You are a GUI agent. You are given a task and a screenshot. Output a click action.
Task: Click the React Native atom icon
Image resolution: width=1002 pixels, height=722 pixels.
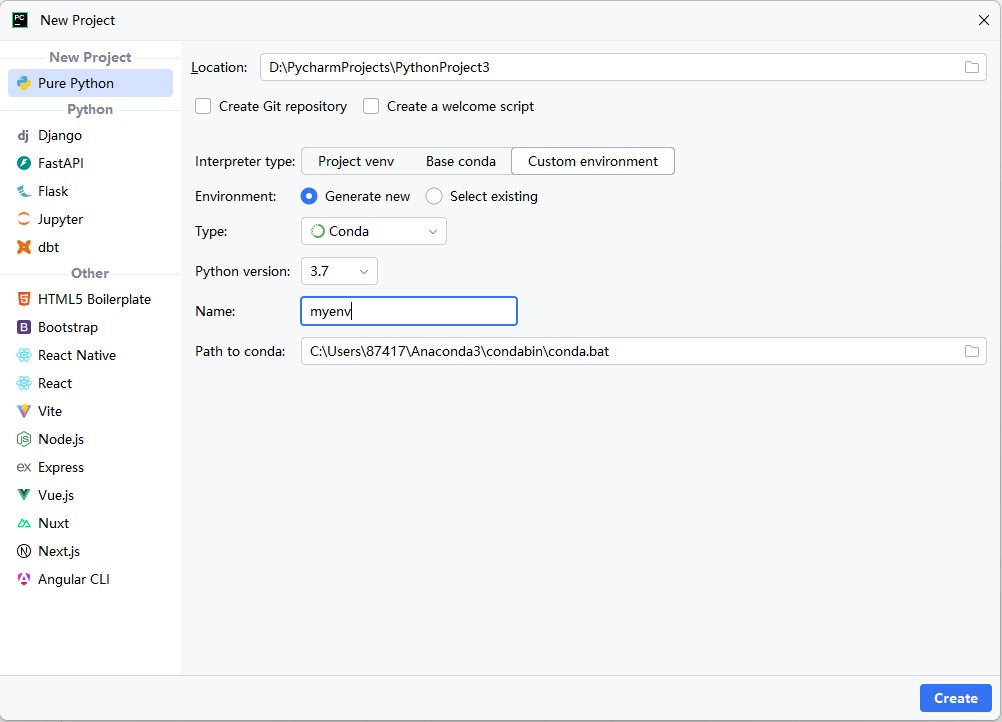point(24,355)
